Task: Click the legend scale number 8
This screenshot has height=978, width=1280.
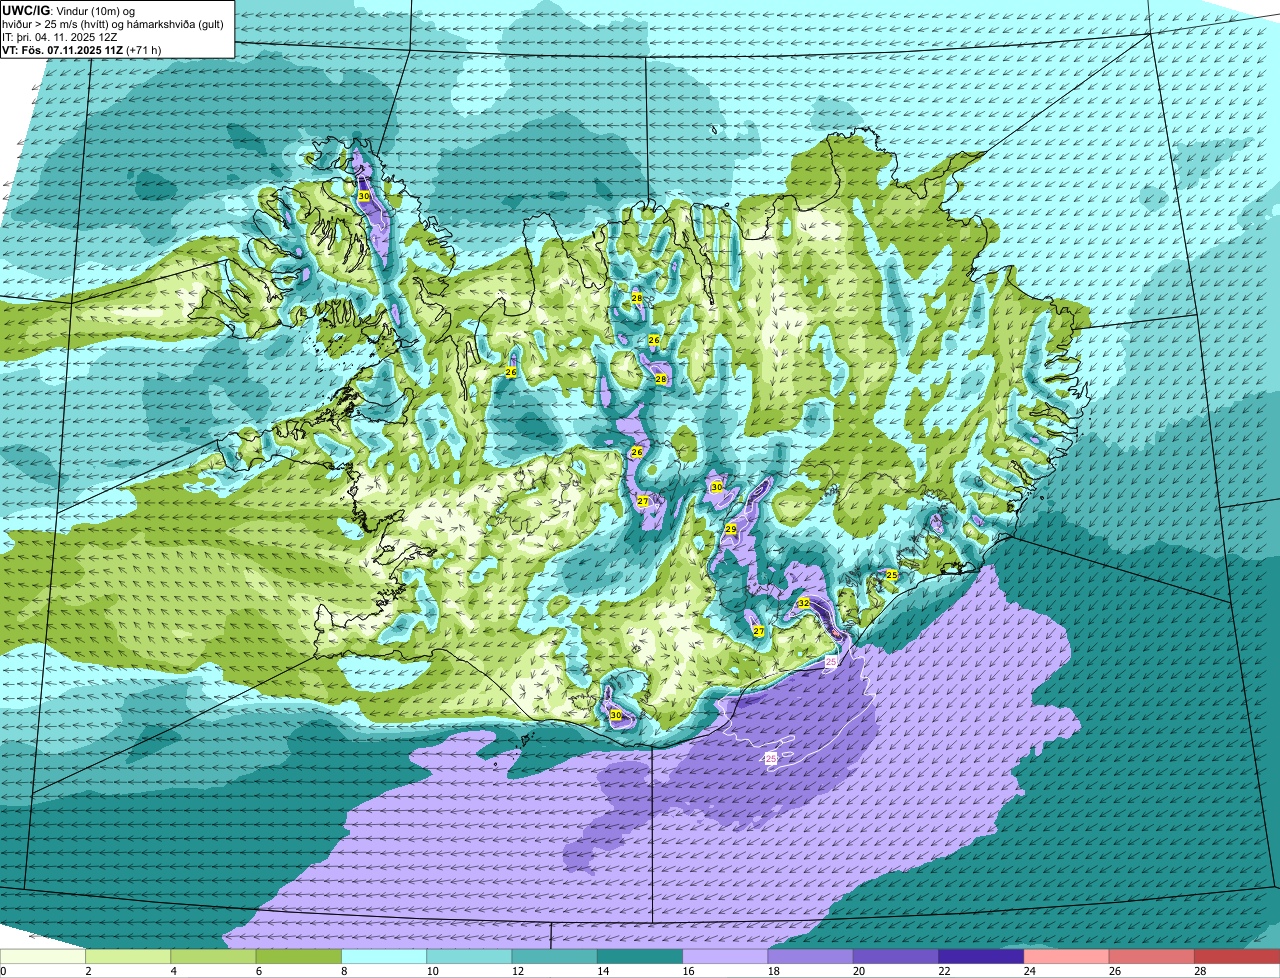Action: (x=342, y=971)
